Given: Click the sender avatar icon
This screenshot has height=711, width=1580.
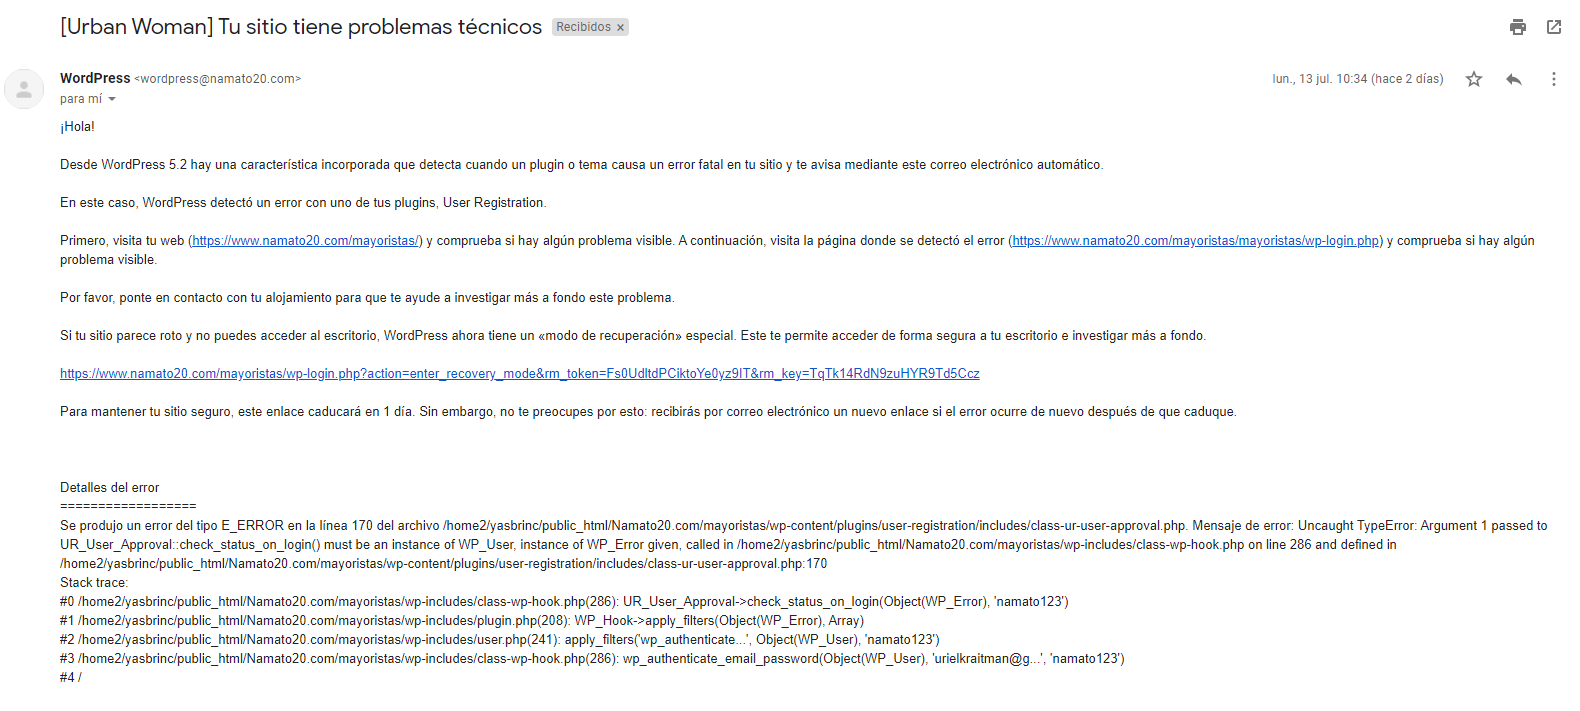Looking at the screenshot, I should click(24, 89).
